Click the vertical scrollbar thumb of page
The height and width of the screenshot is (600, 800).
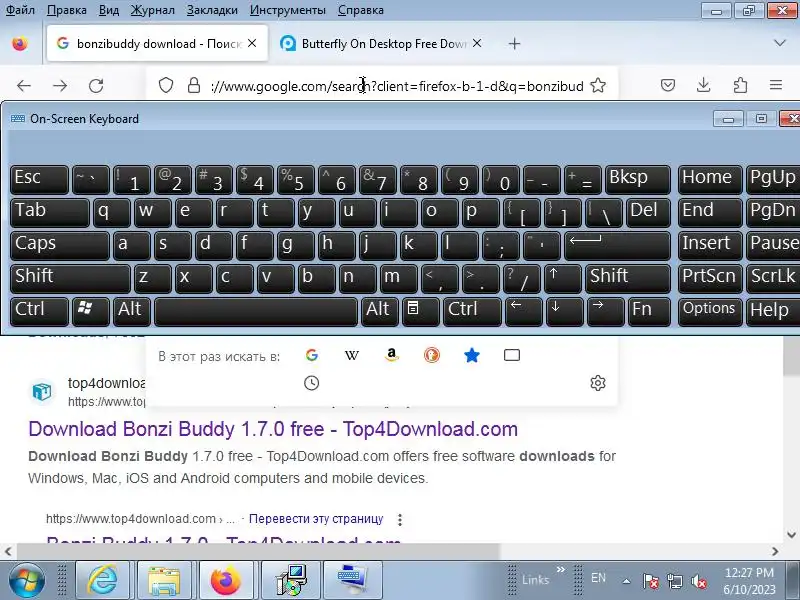[791, 356]
